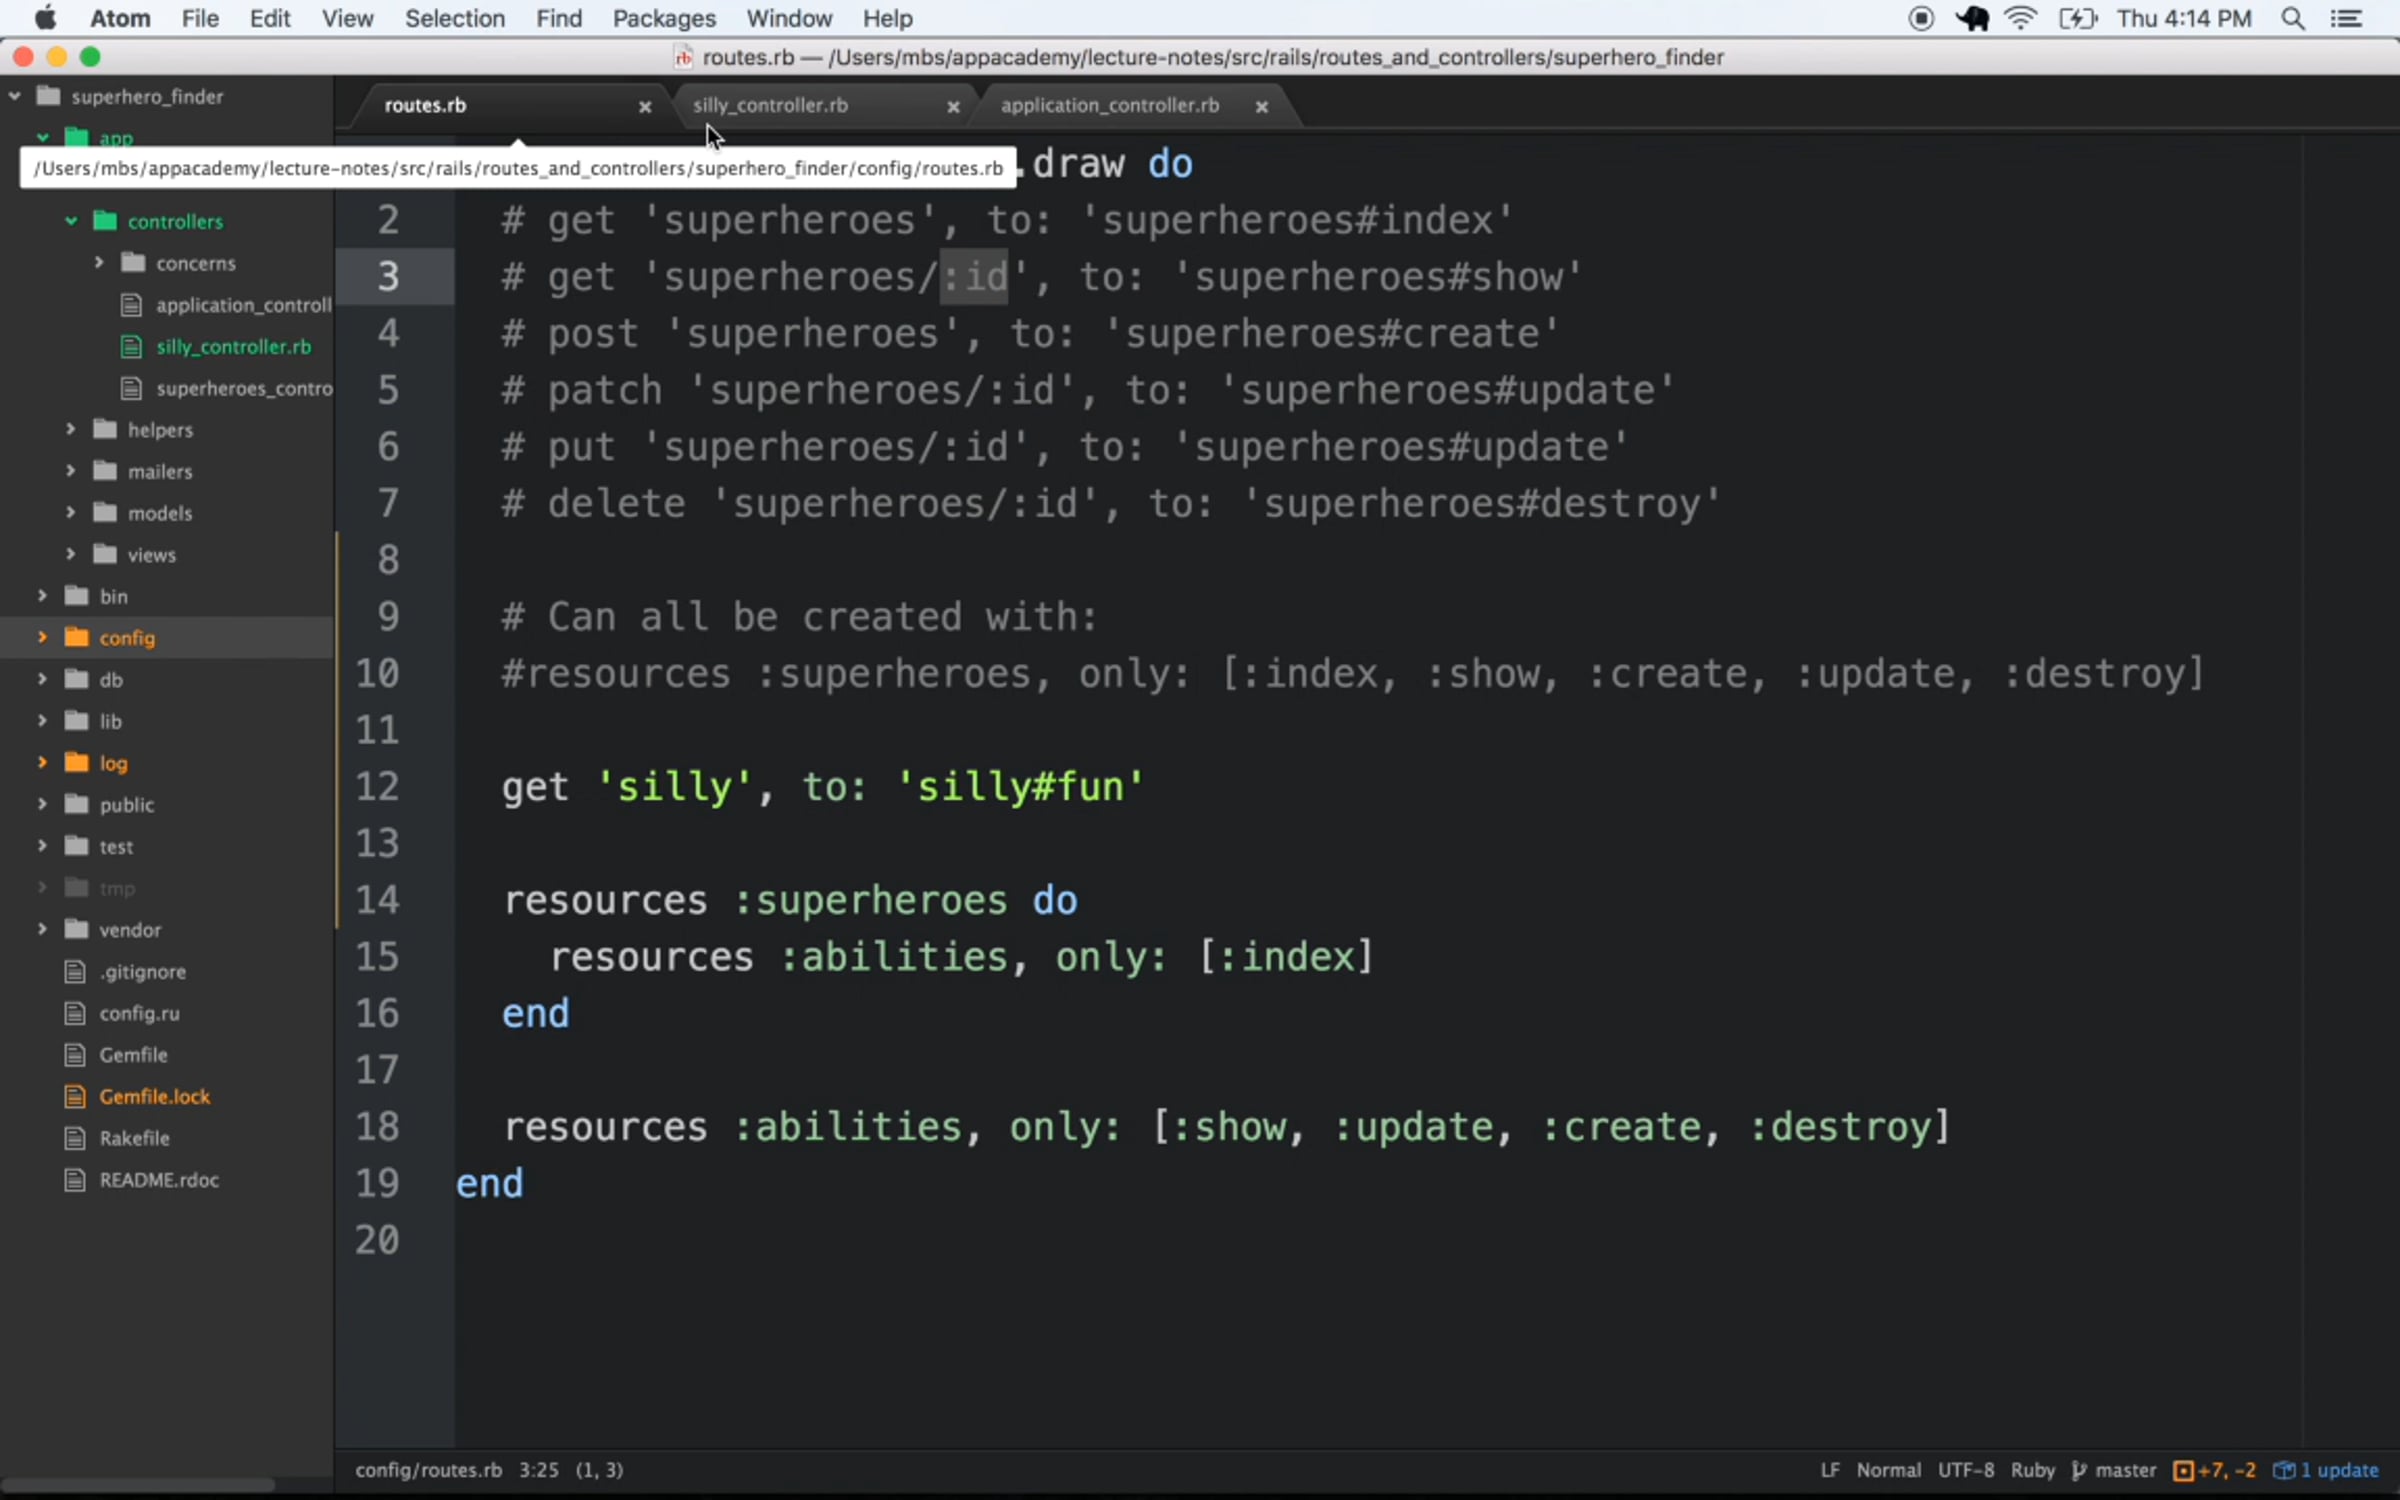Expand the models folder
The width and height of the screenshot is (2400, 1500).
[71, 512]
